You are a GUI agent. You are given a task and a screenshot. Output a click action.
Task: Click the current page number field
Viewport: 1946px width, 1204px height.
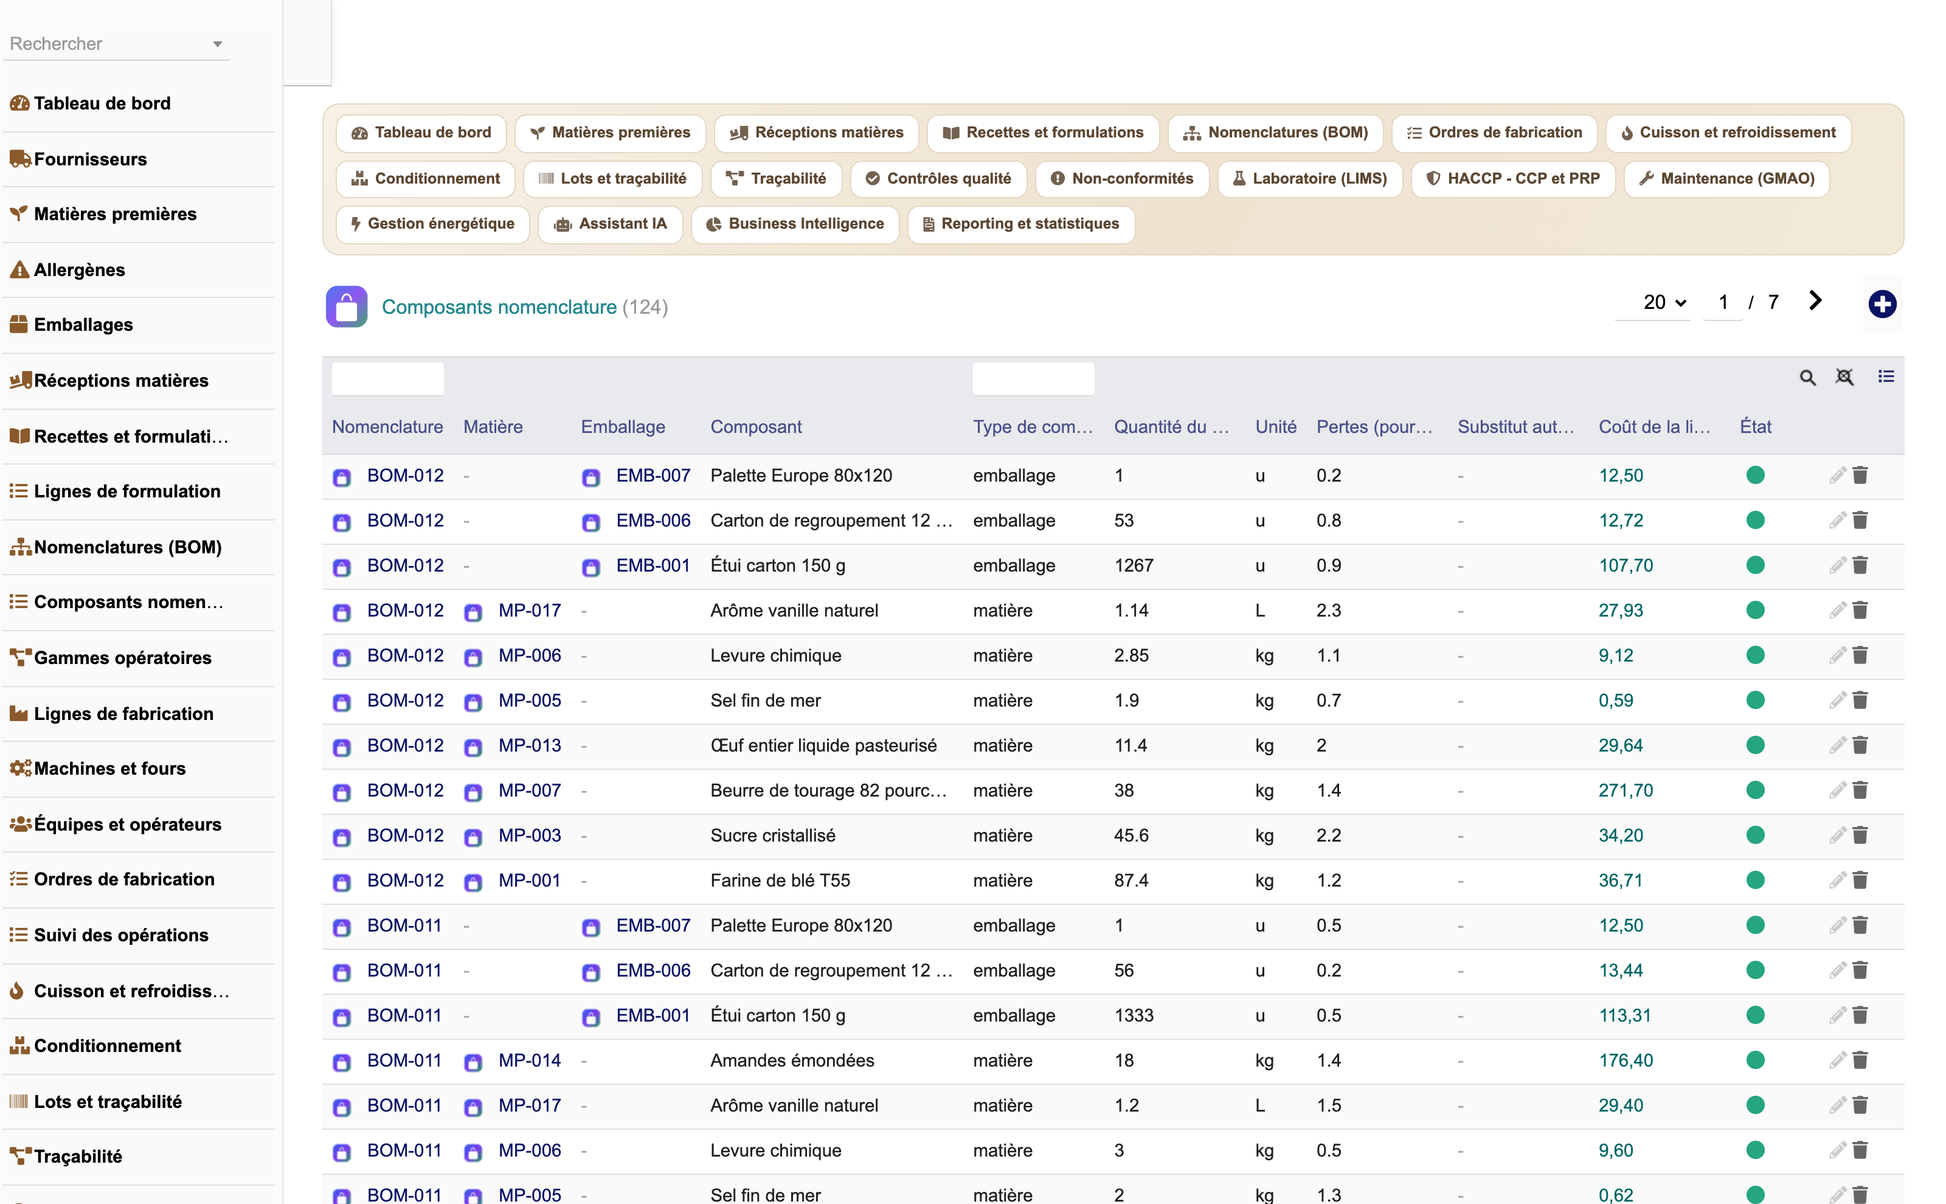coord(1723,302)
